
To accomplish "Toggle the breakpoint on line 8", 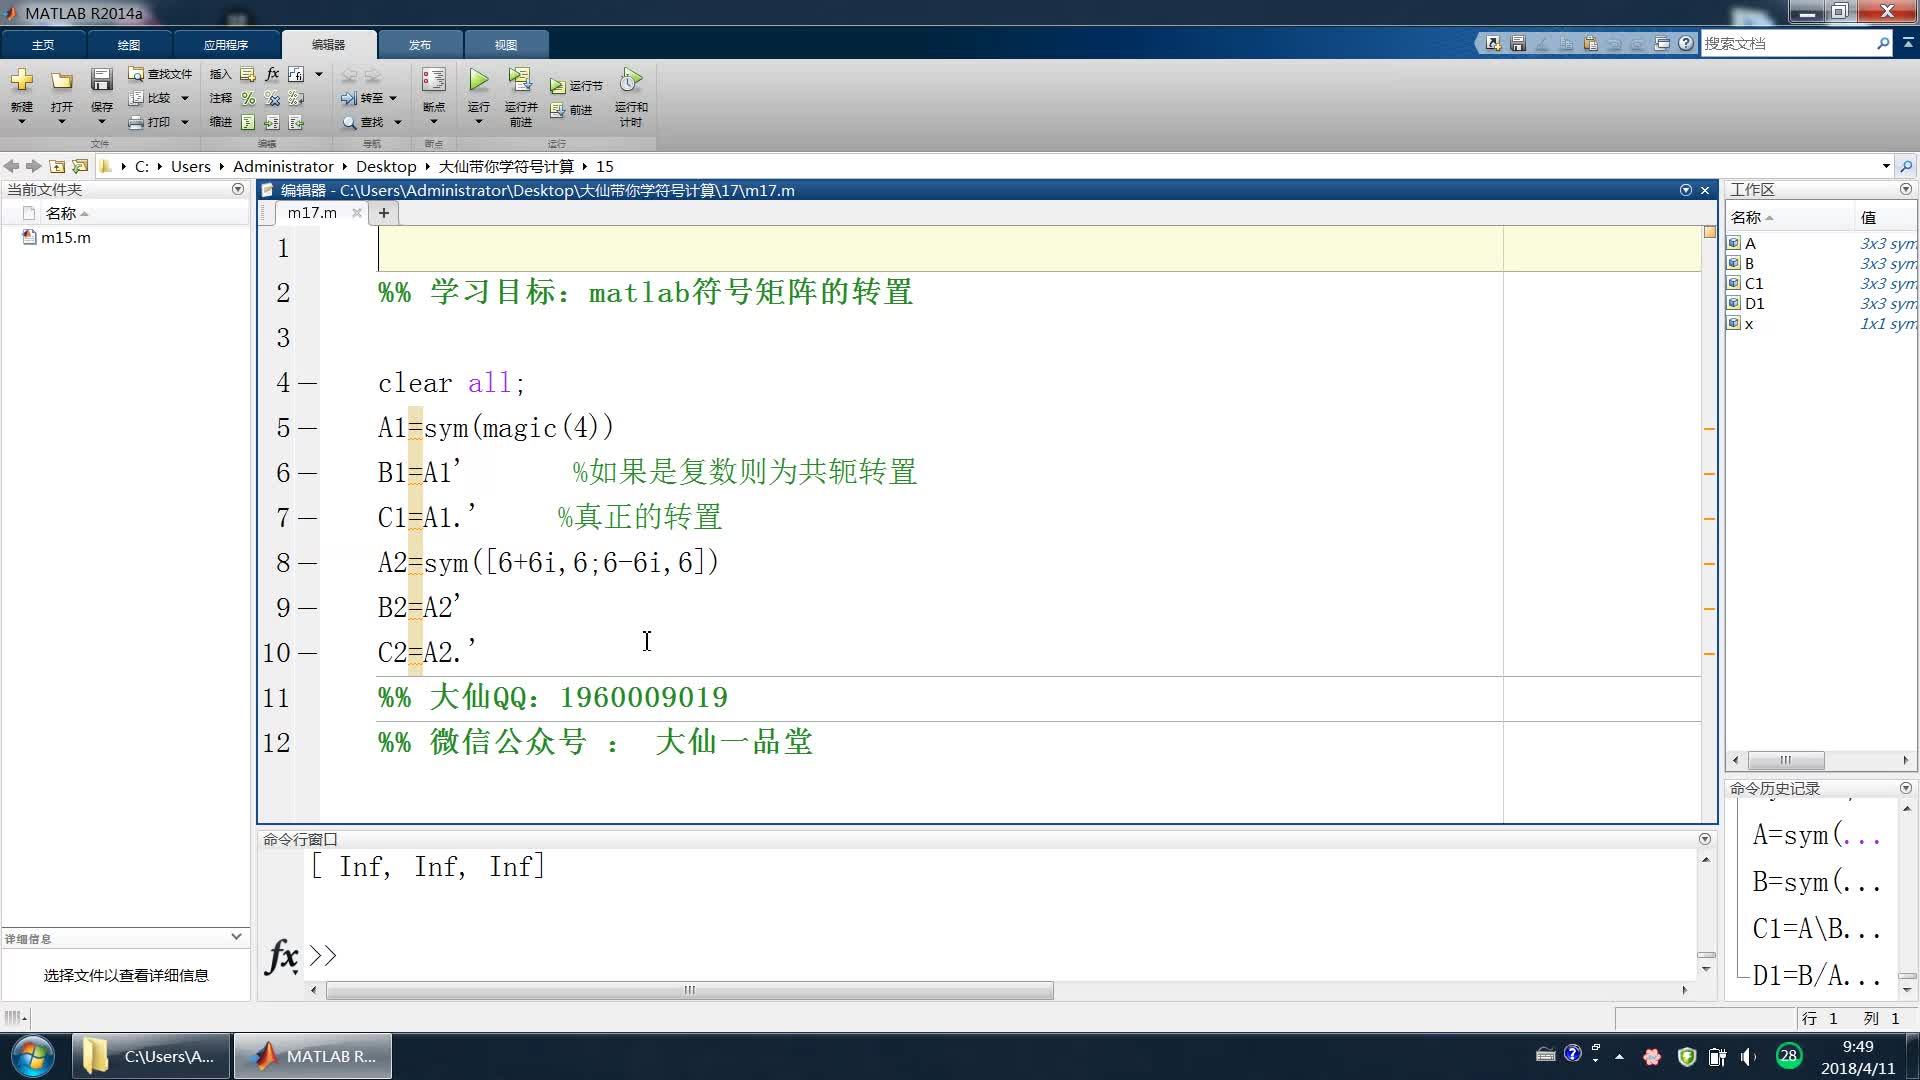I will [307, 564].
